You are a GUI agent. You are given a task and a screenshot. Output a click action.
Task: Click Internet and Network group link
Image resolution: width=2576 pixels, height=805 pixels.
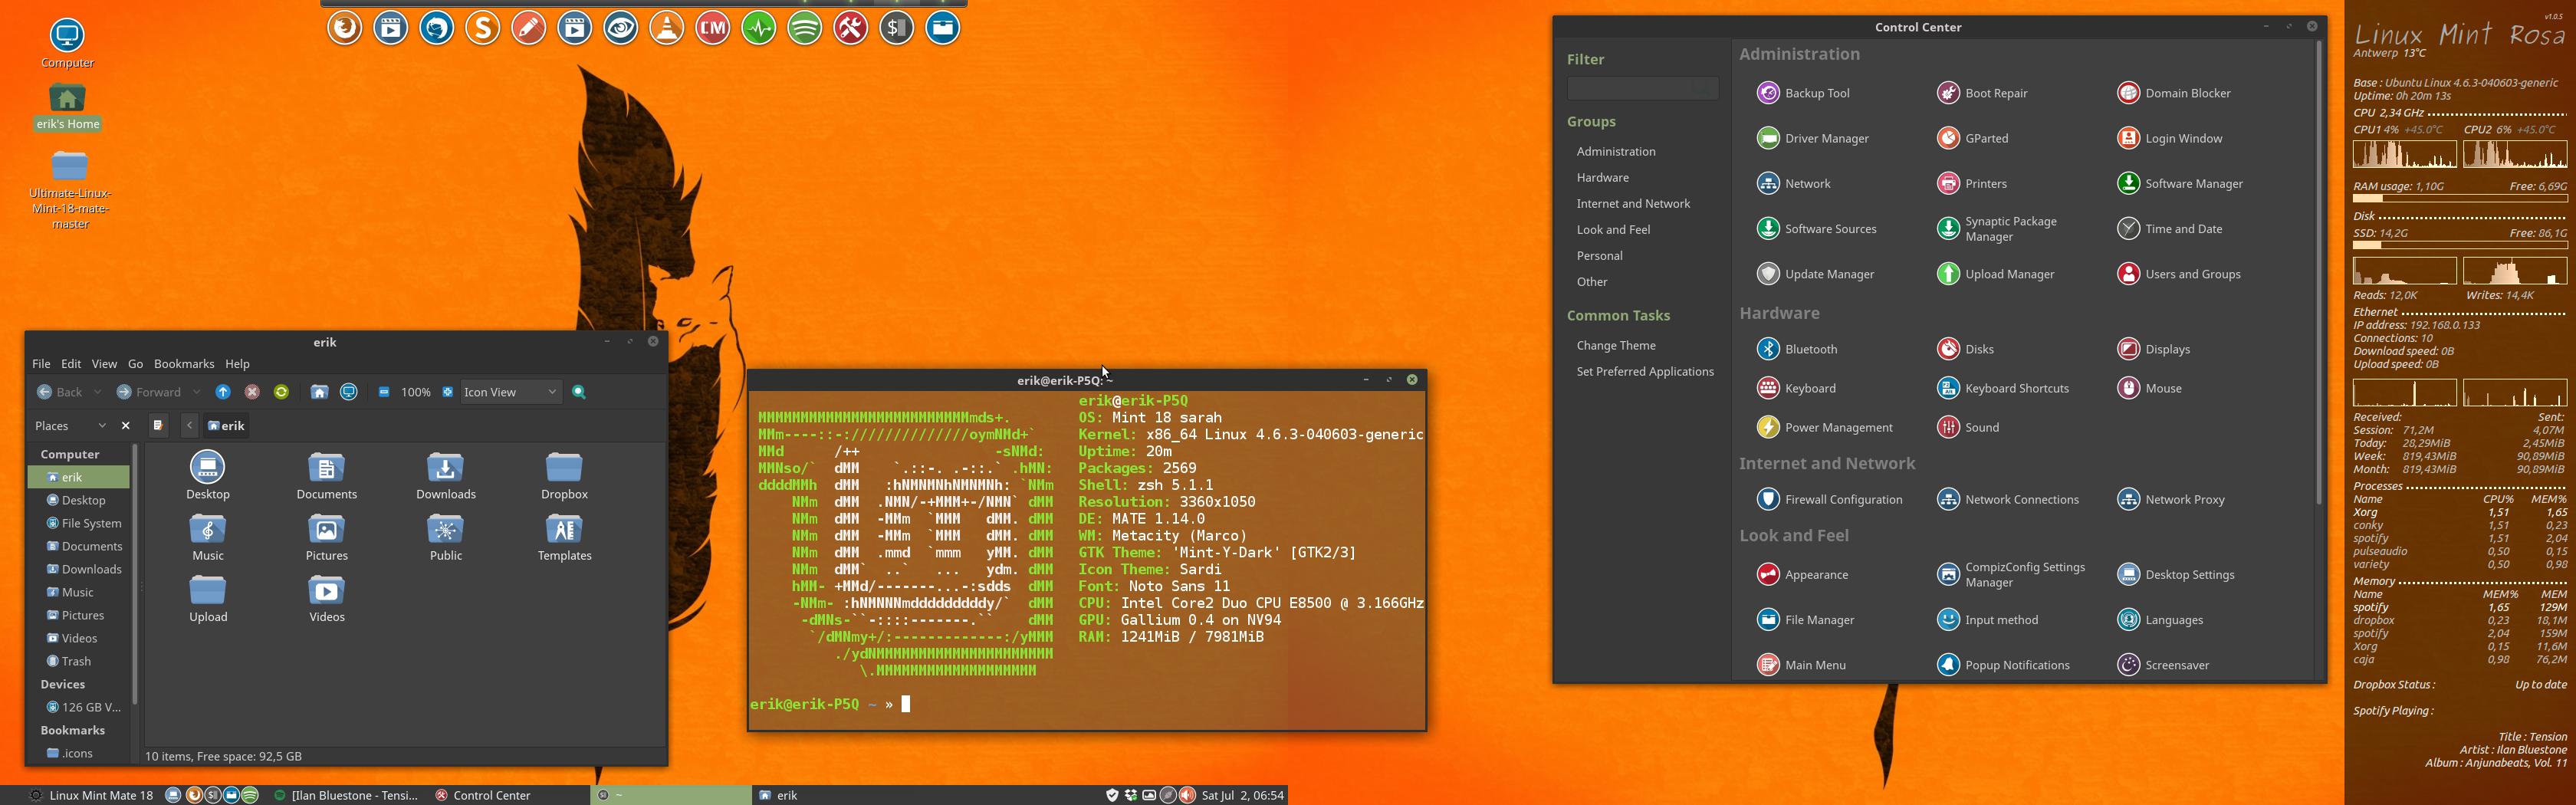pyautogui.click(x=1633, y=203)
